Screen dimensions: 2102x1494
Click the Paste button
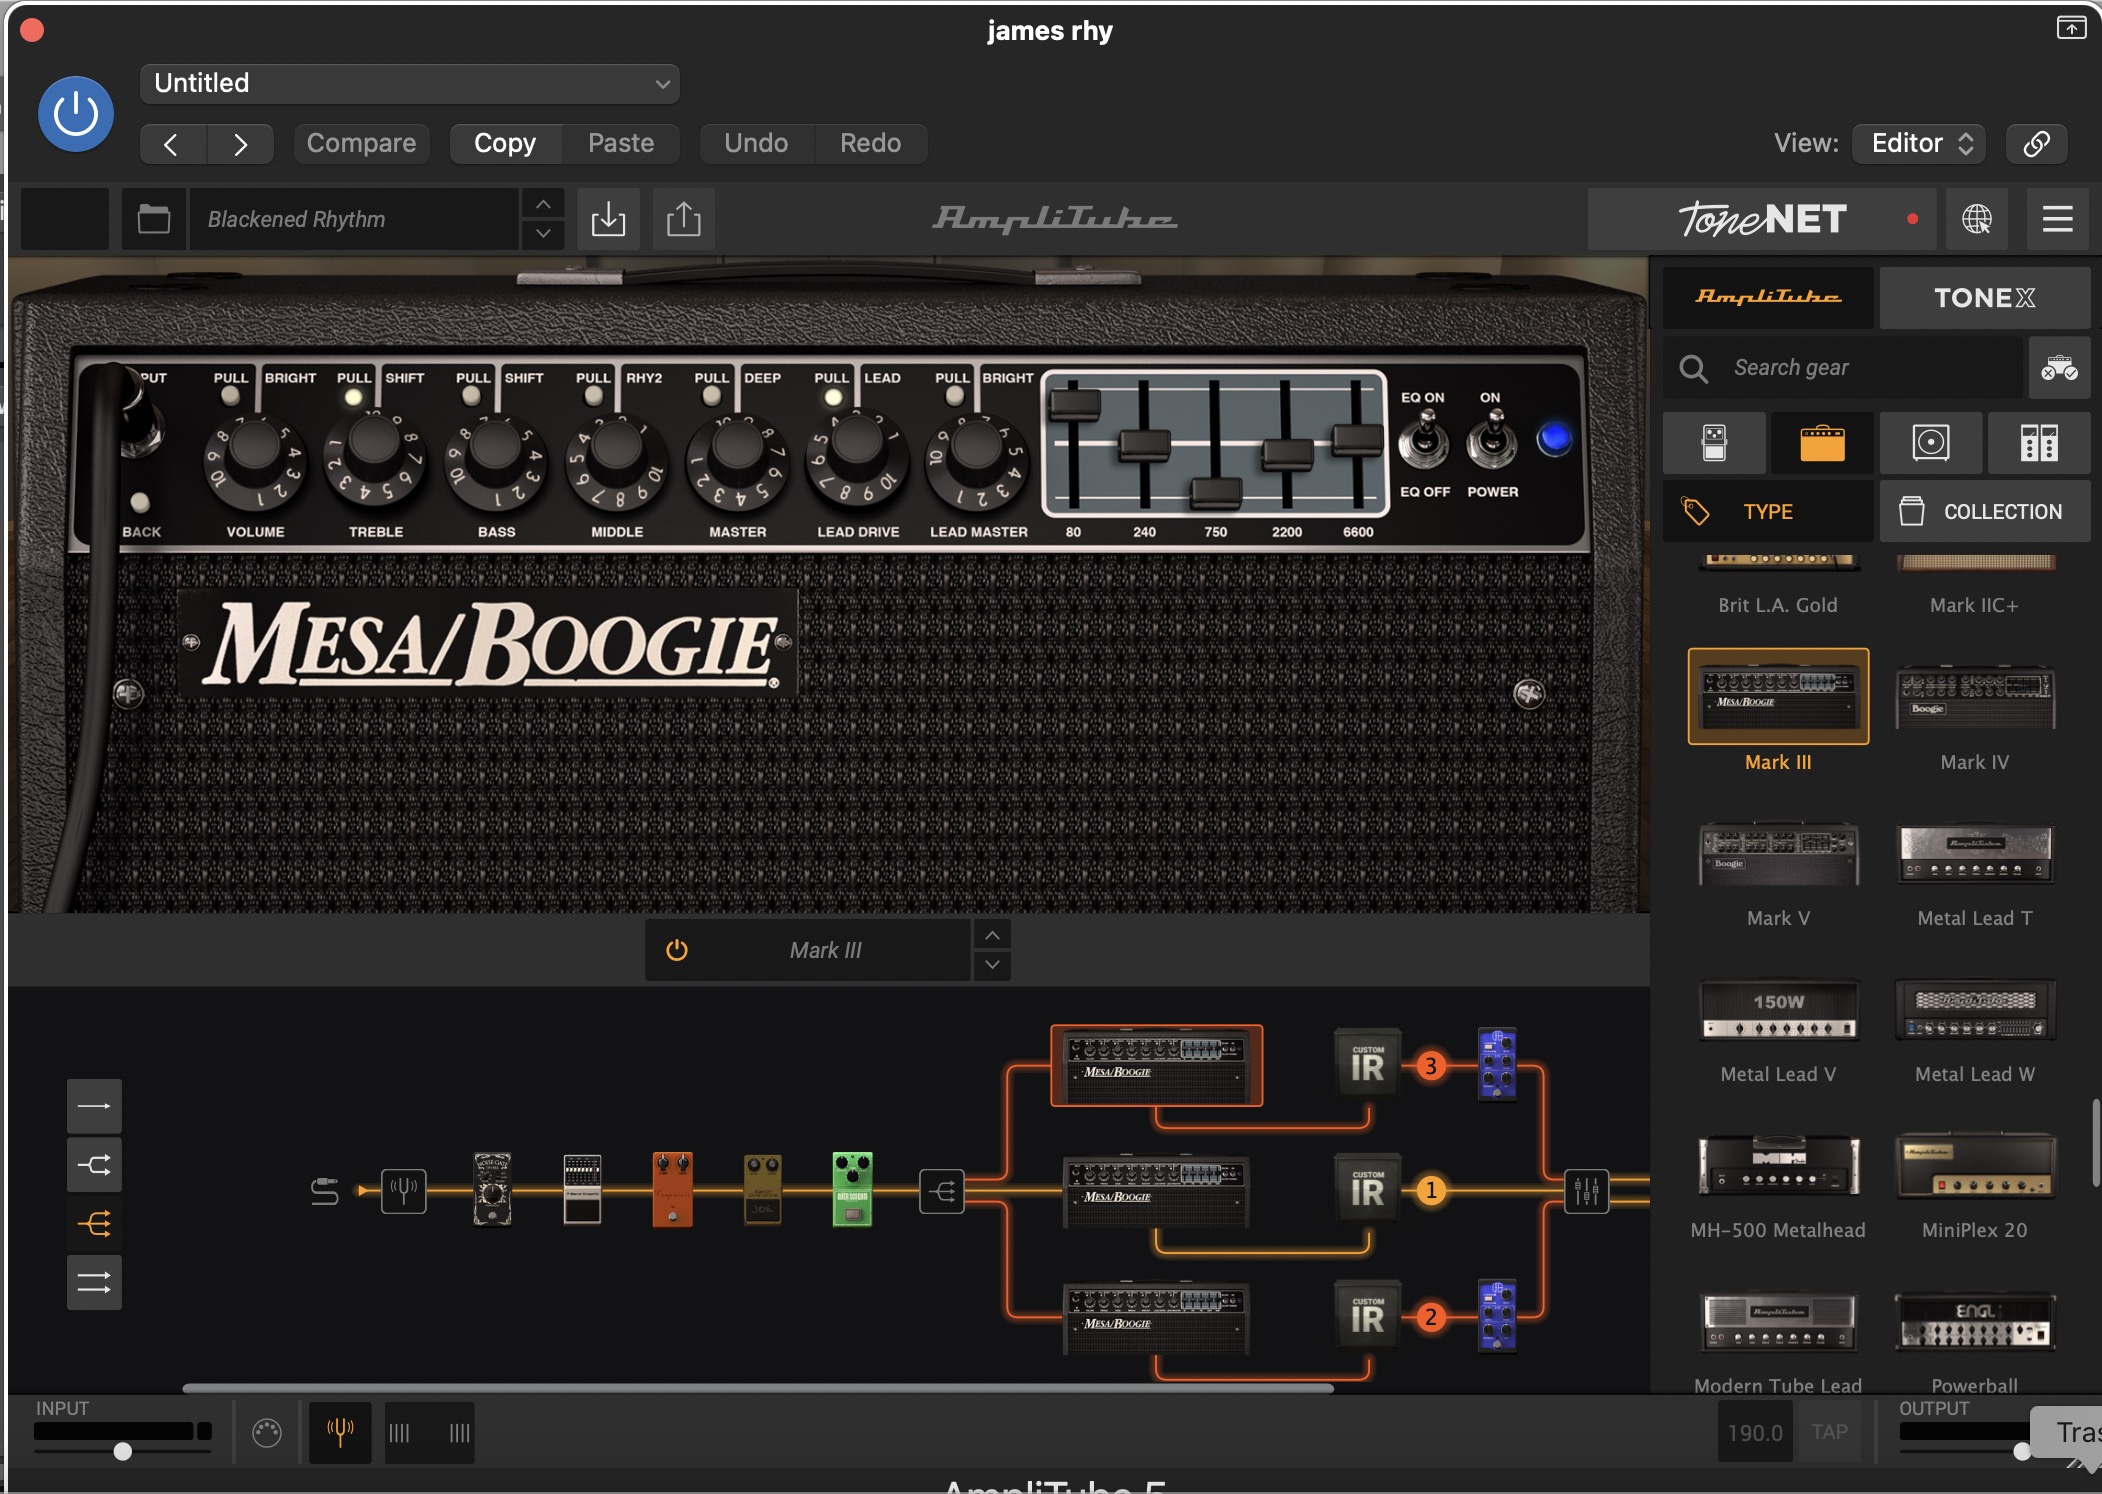pyautogui.click(x=621, y=144)
